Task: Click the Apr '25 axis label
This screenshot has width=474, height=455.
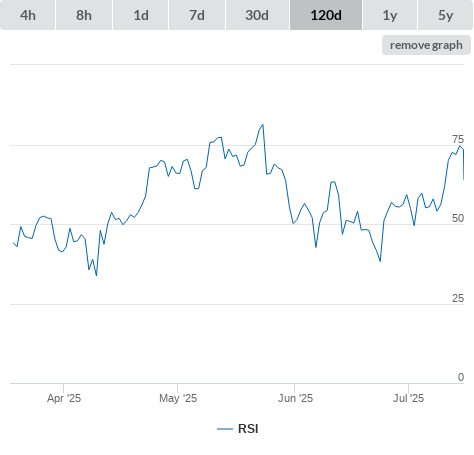Action: (x=64, y=398)
